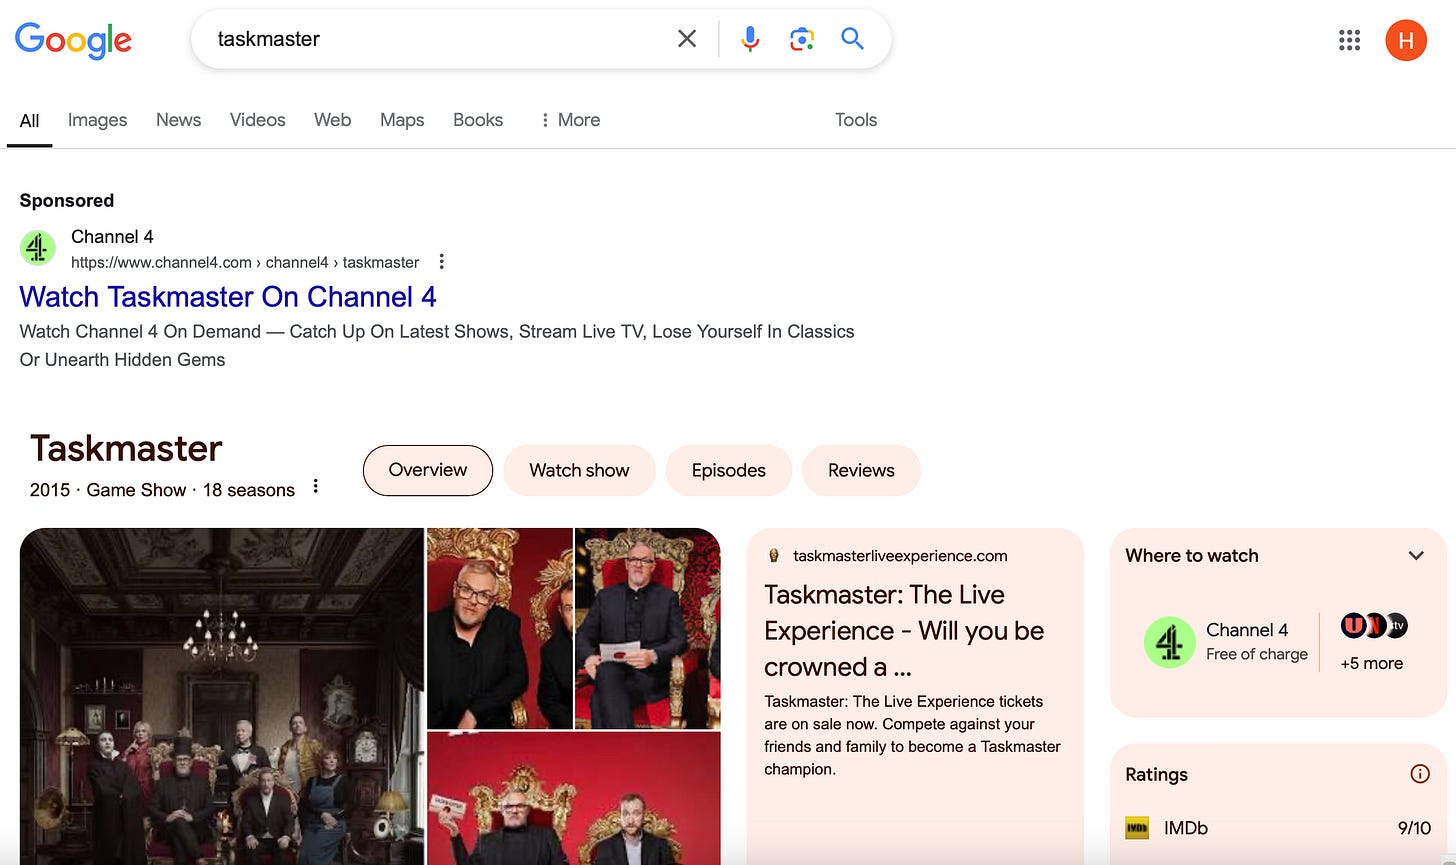Click the channel4.com ad URL
Screen dimensions: 1456x865
point(245,262)
